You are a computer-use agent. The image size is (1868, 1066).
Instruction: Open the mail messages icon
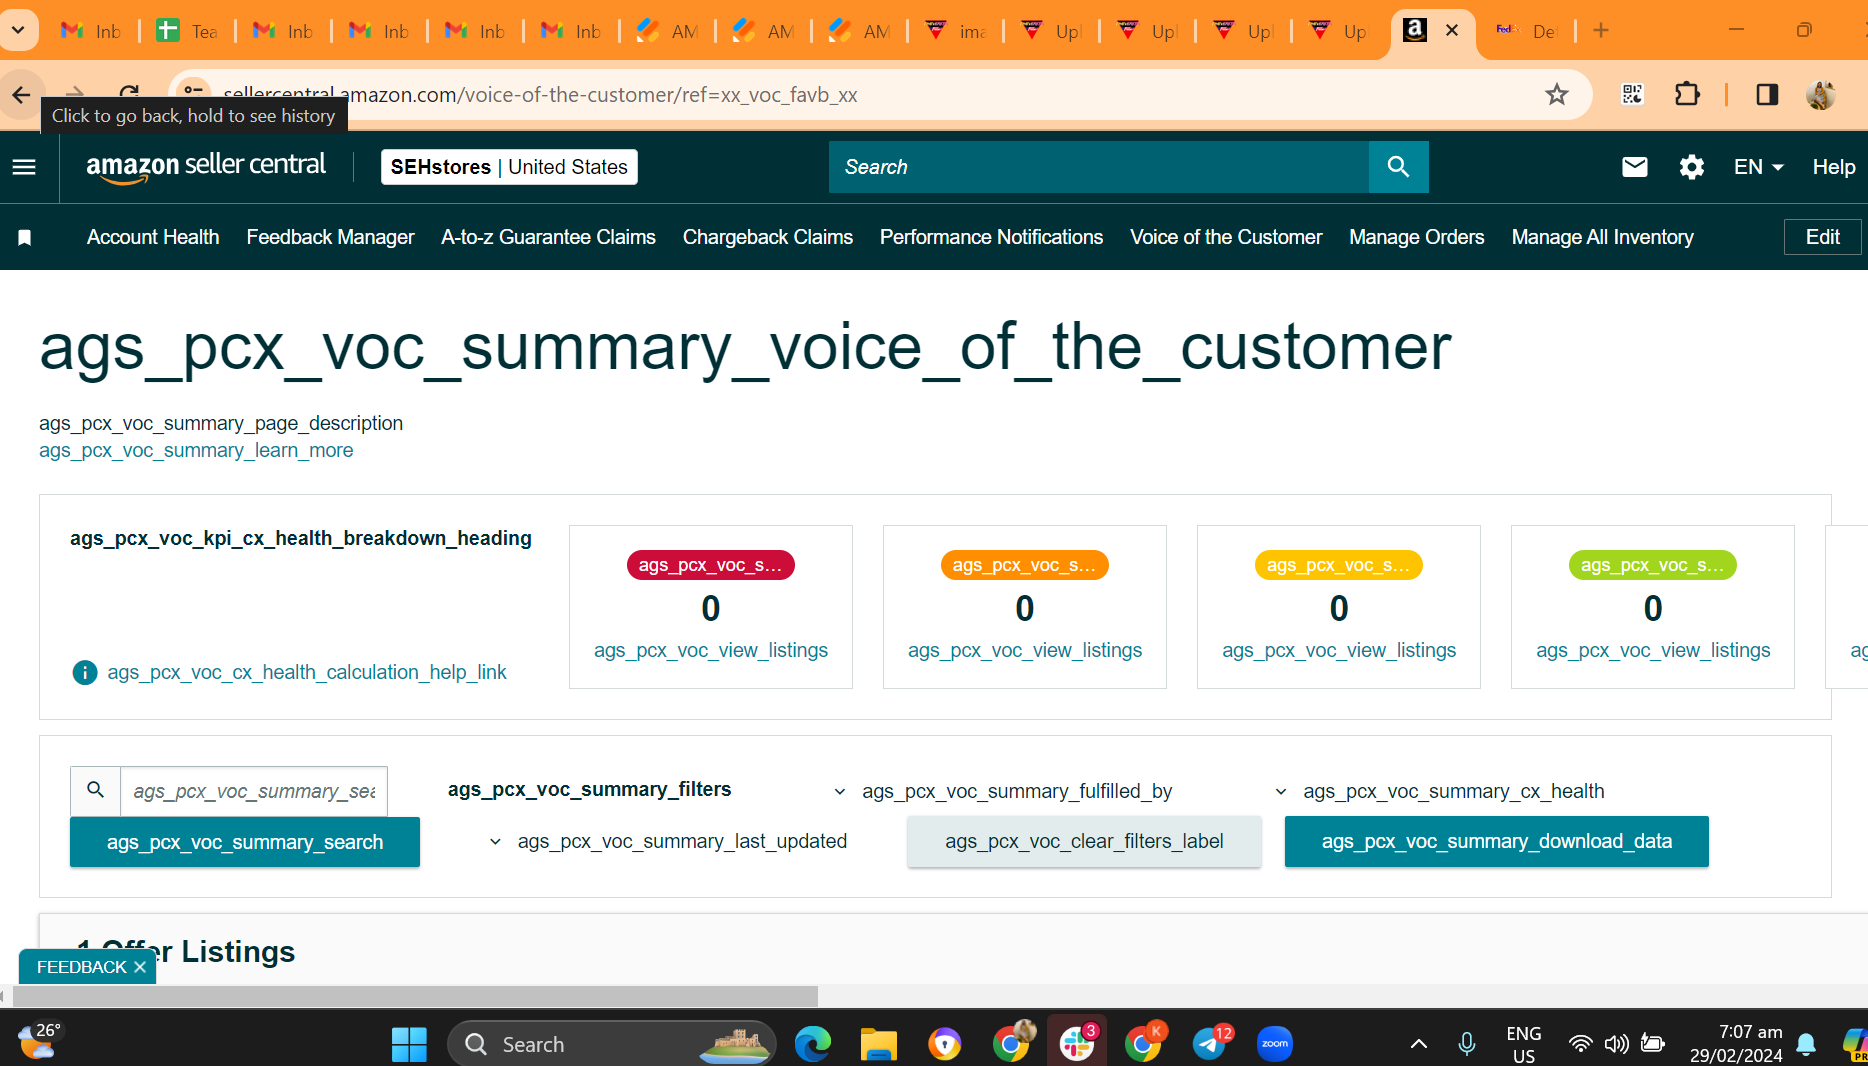[1634, 167]
